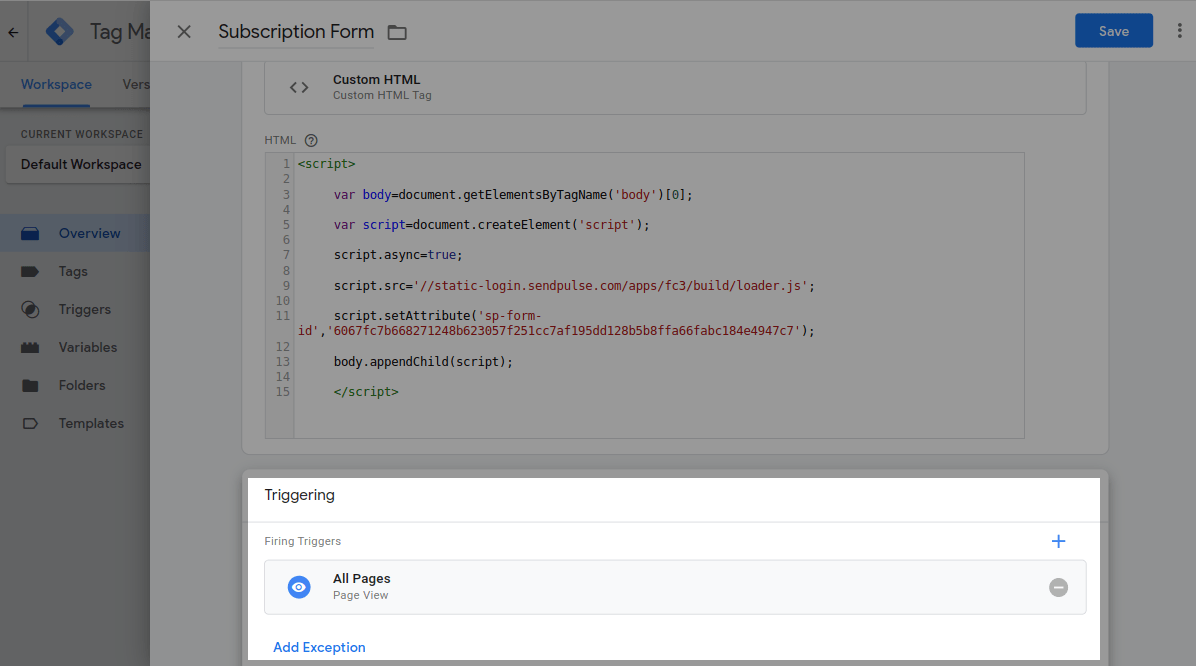Add a firing trigger with plus icon
This screenshot has width=1196, height=666.
pos(1058,541)
